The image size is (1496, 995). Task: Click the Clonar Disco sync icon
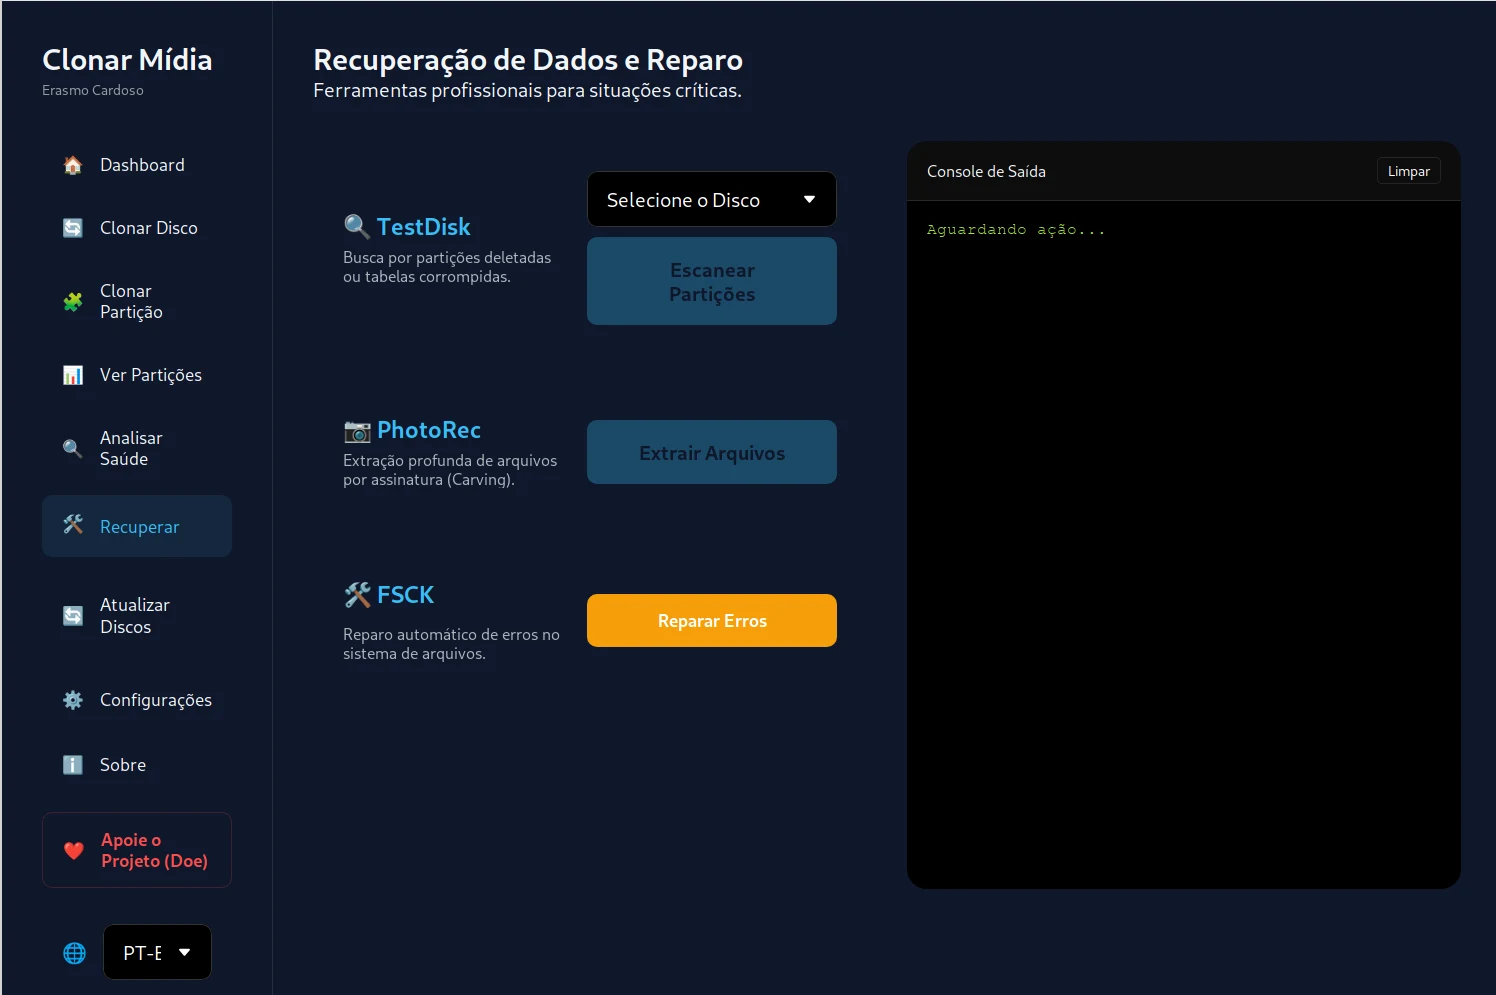coord(73,228)
